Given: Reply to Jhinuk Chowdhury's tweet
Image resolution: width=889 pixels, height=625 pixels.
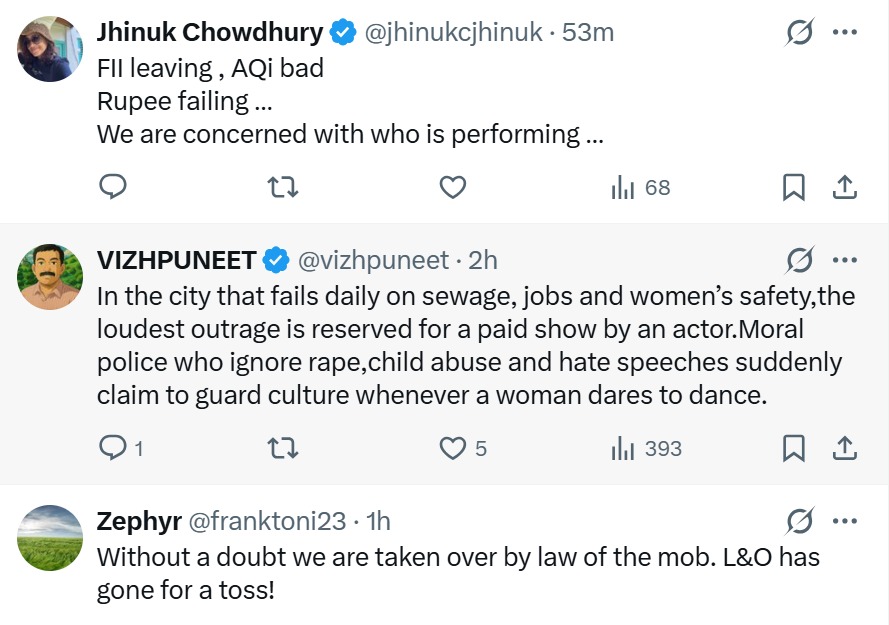Looking at the screenshot, I should click(x=113, y=187).
